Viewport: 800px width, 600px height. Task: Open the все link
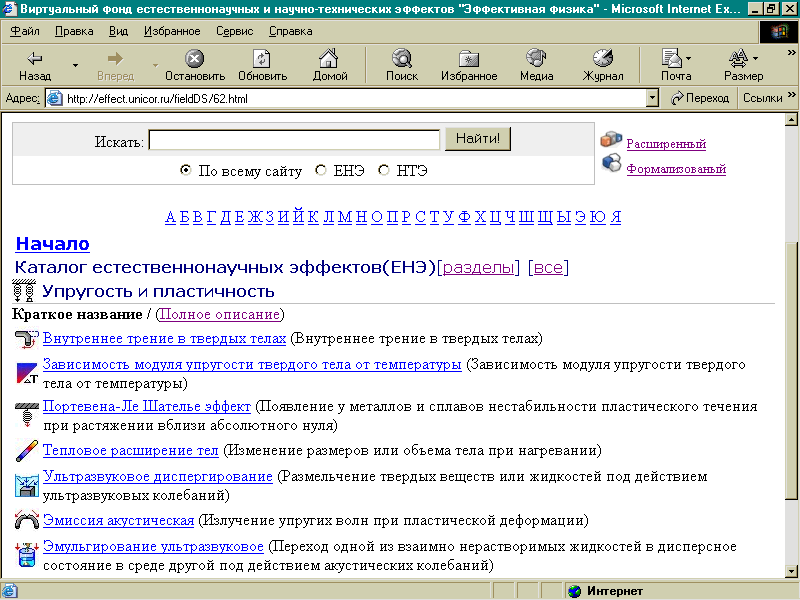[x=548, y=267]
